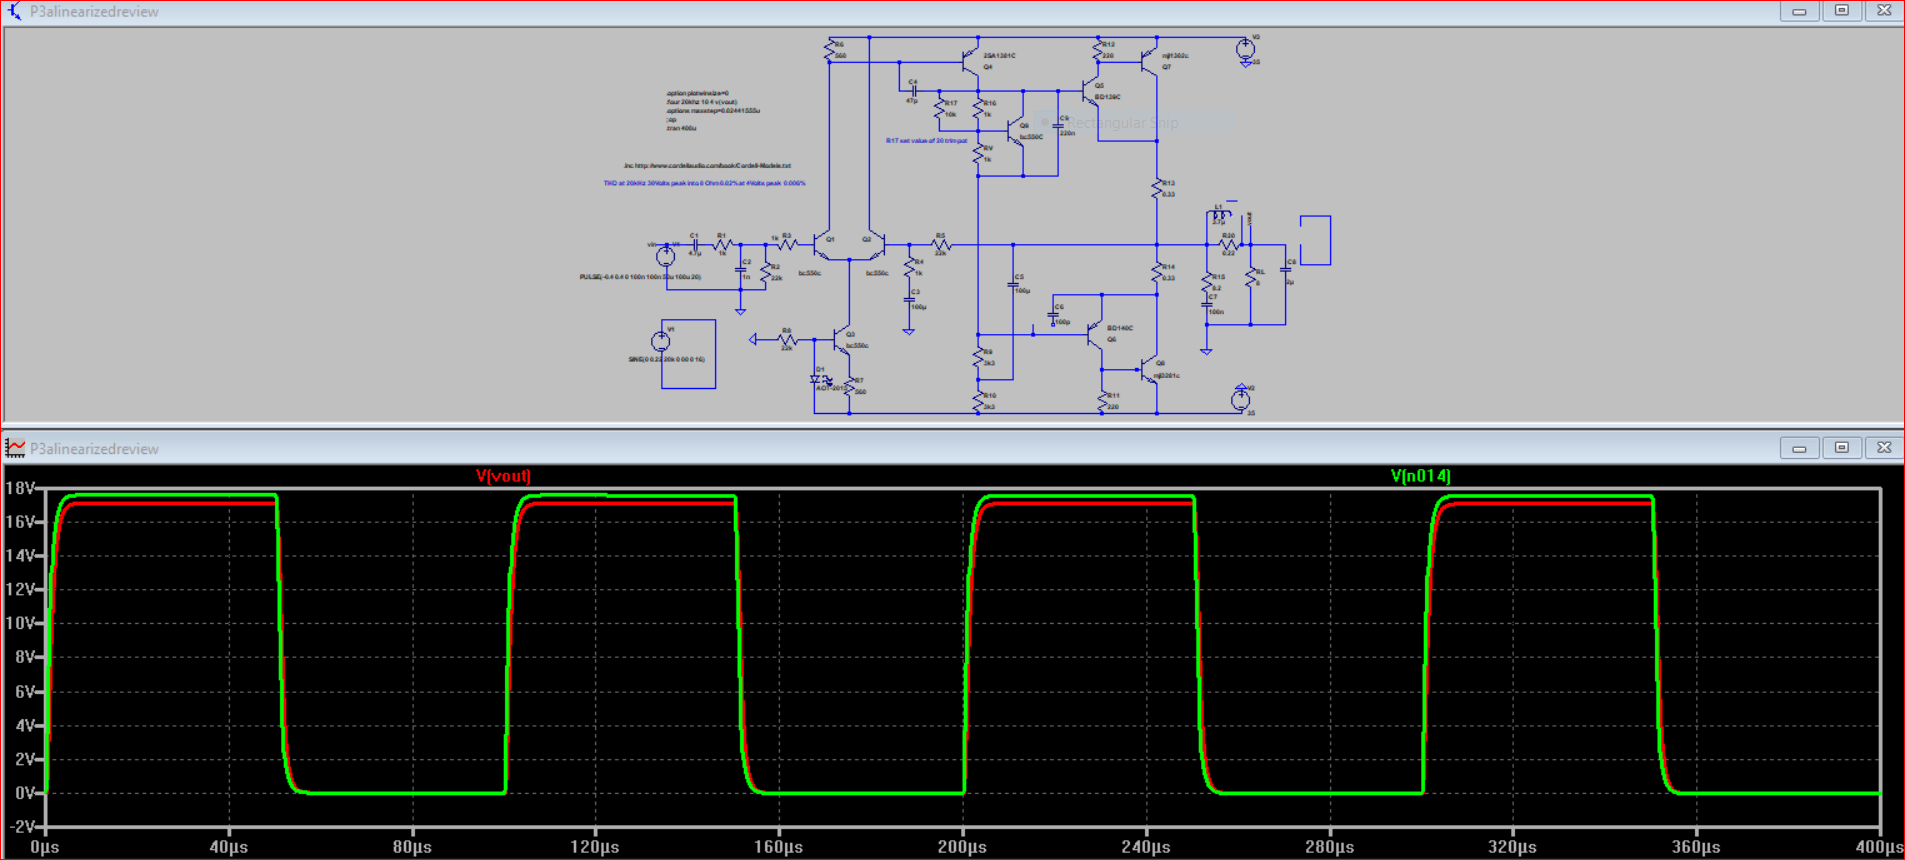Click capacitor C2 1n symbol

741,270
